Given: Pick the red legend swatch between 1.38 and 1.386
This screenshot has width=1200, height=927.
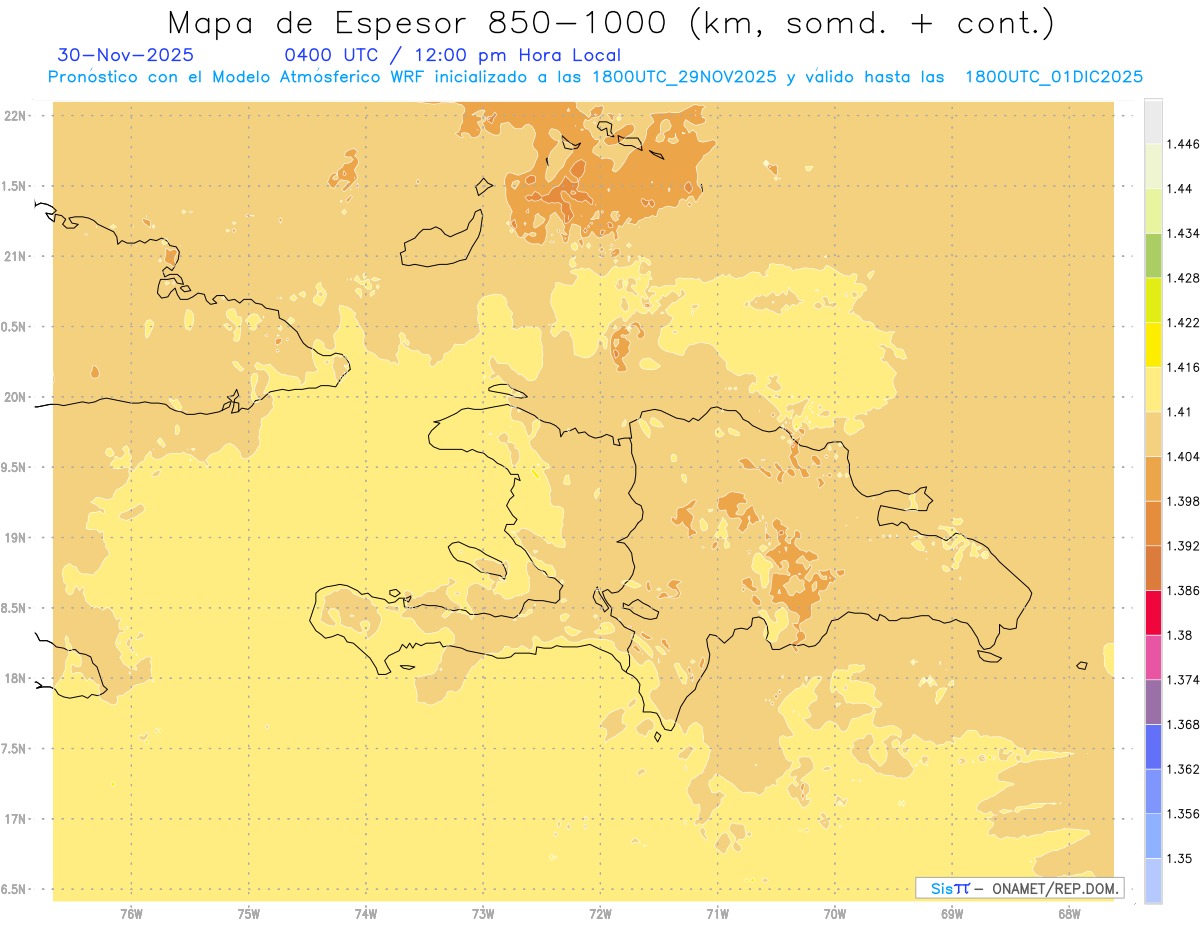Looking at the screenshot, I should pos(1153,612).
